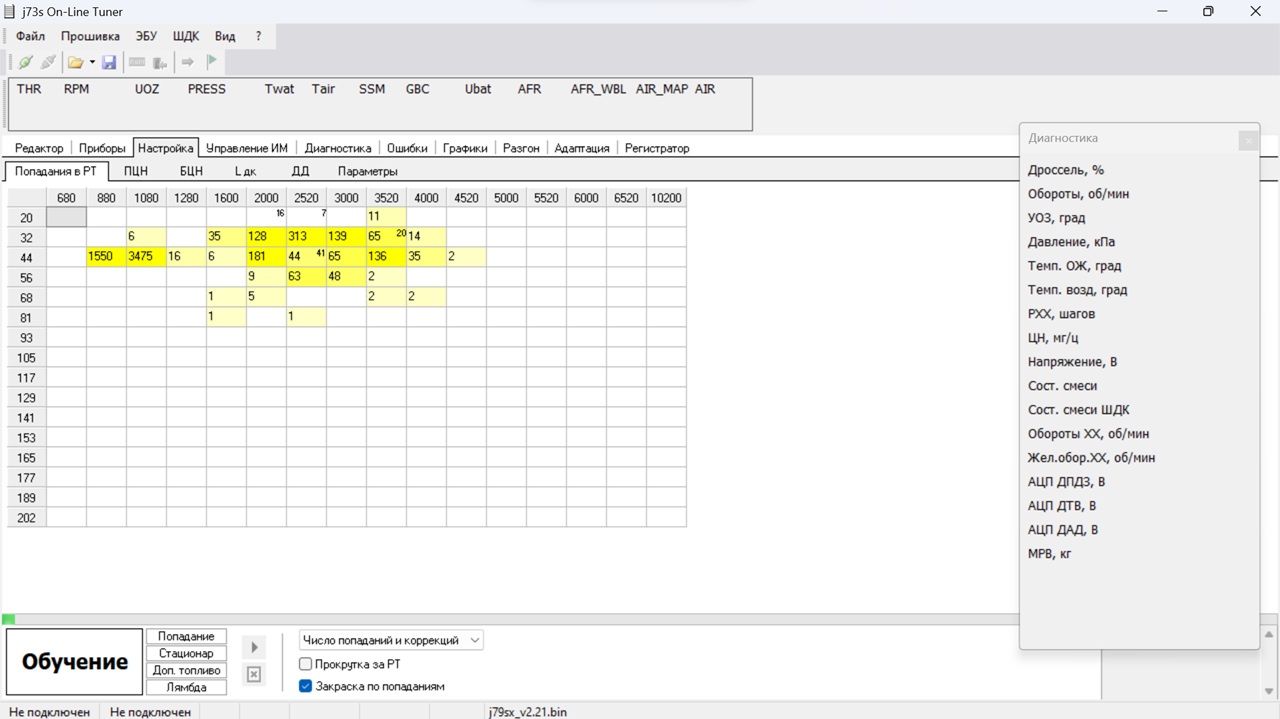
Task: Enable the Прокрутка за РТ checkbox
Action: tap(306, 664)
